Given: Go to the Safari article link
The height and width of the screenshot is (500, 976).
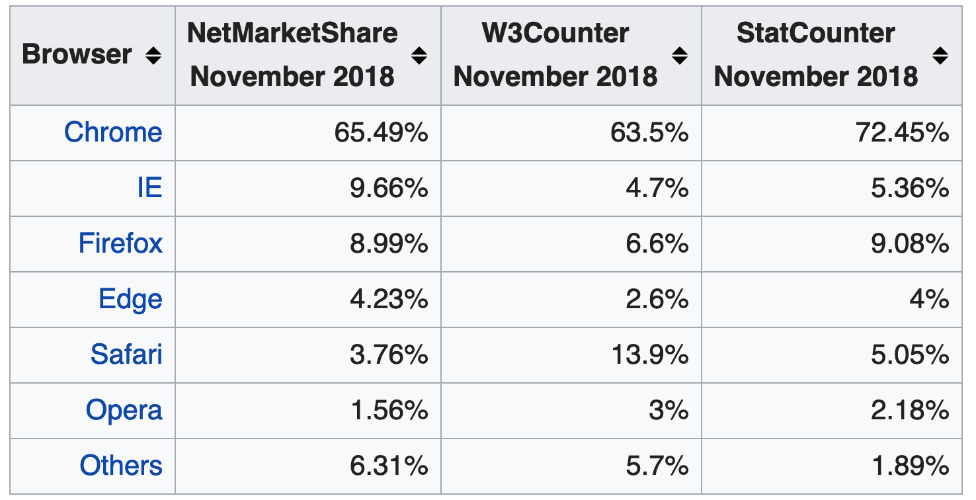Looking at the screenshot, I should coord(126,354).
